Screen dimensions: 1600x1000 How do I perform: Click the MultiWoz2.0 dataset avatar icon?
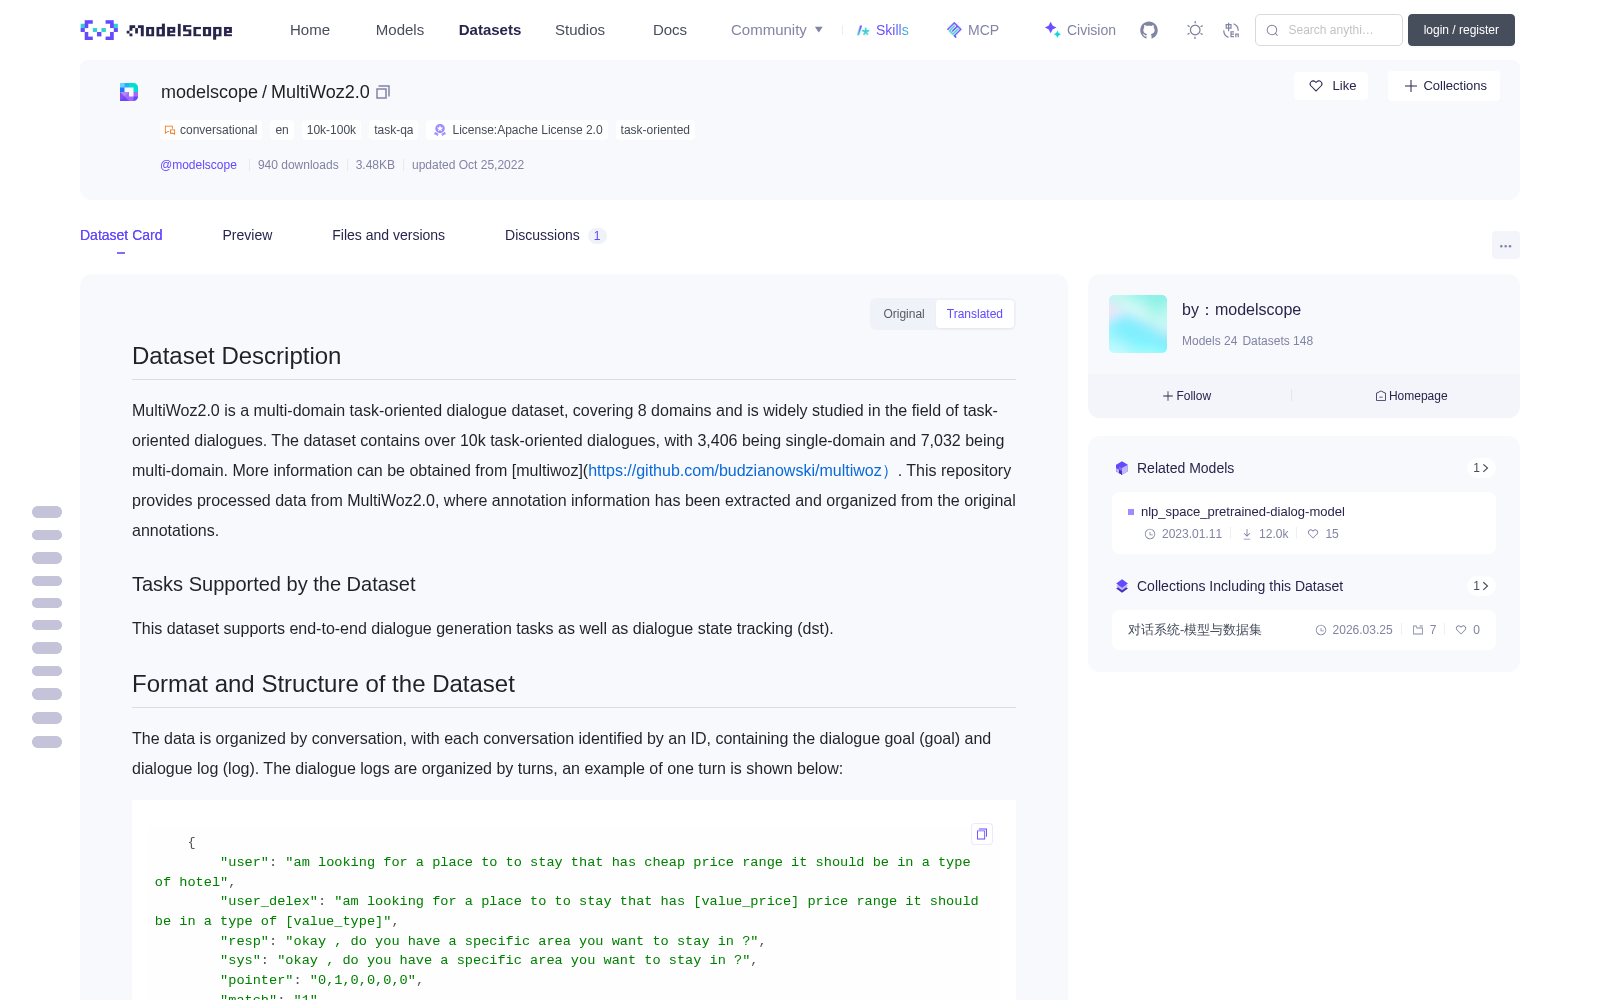(x=129, y=92)
